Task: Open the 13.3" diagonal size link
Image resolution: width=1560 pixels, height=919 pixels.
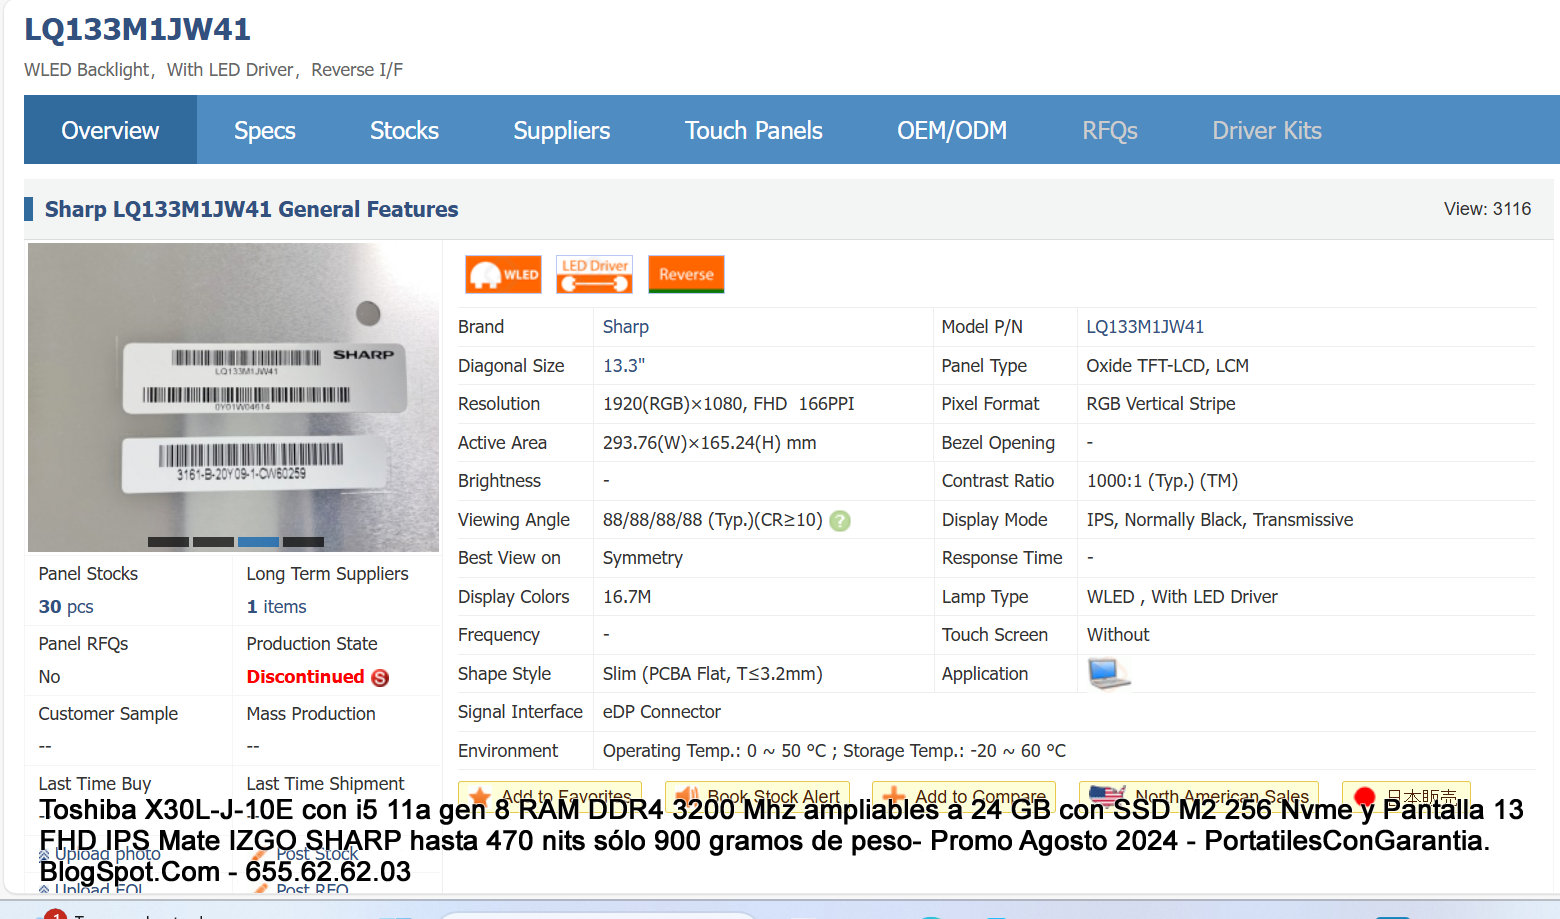Action: (x=624, y=366)
